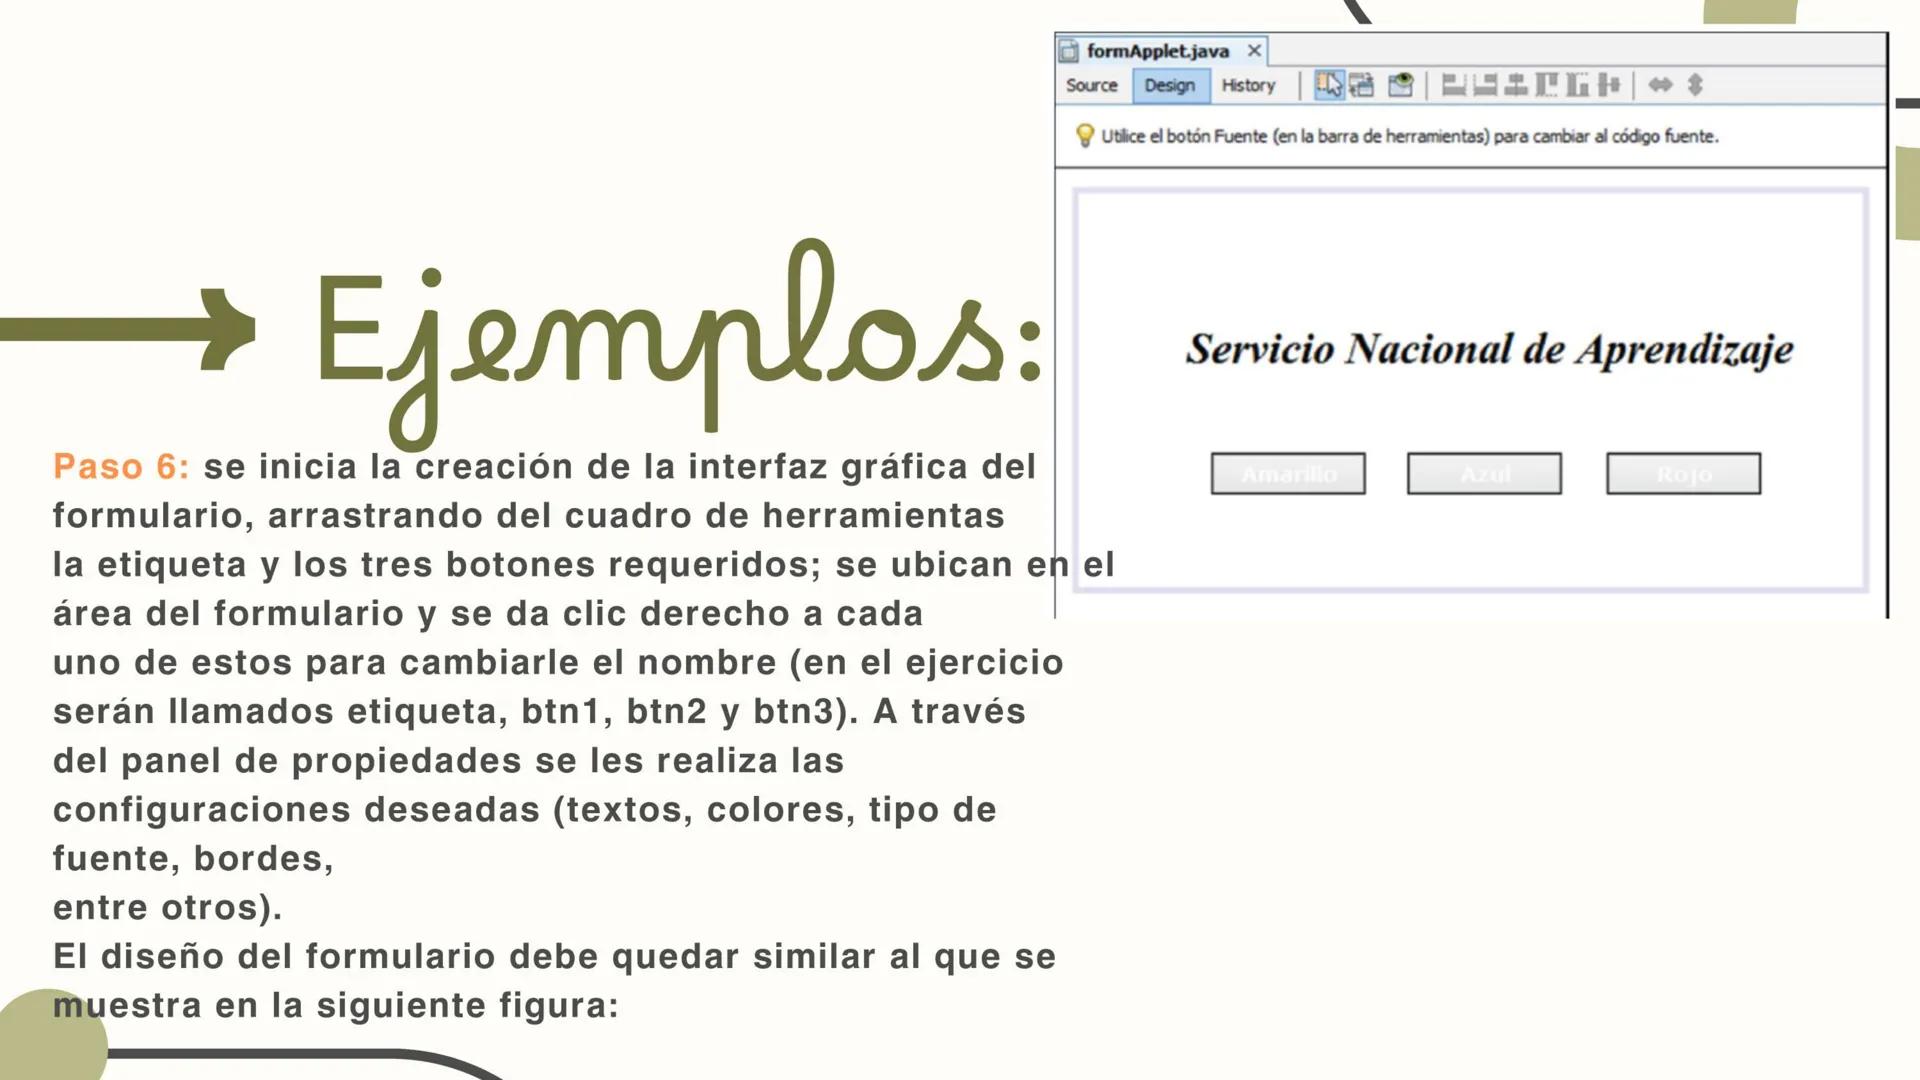Select the Selection Mode tool
This screenshot has width=1920, height=1080.
click(1331, 85)
